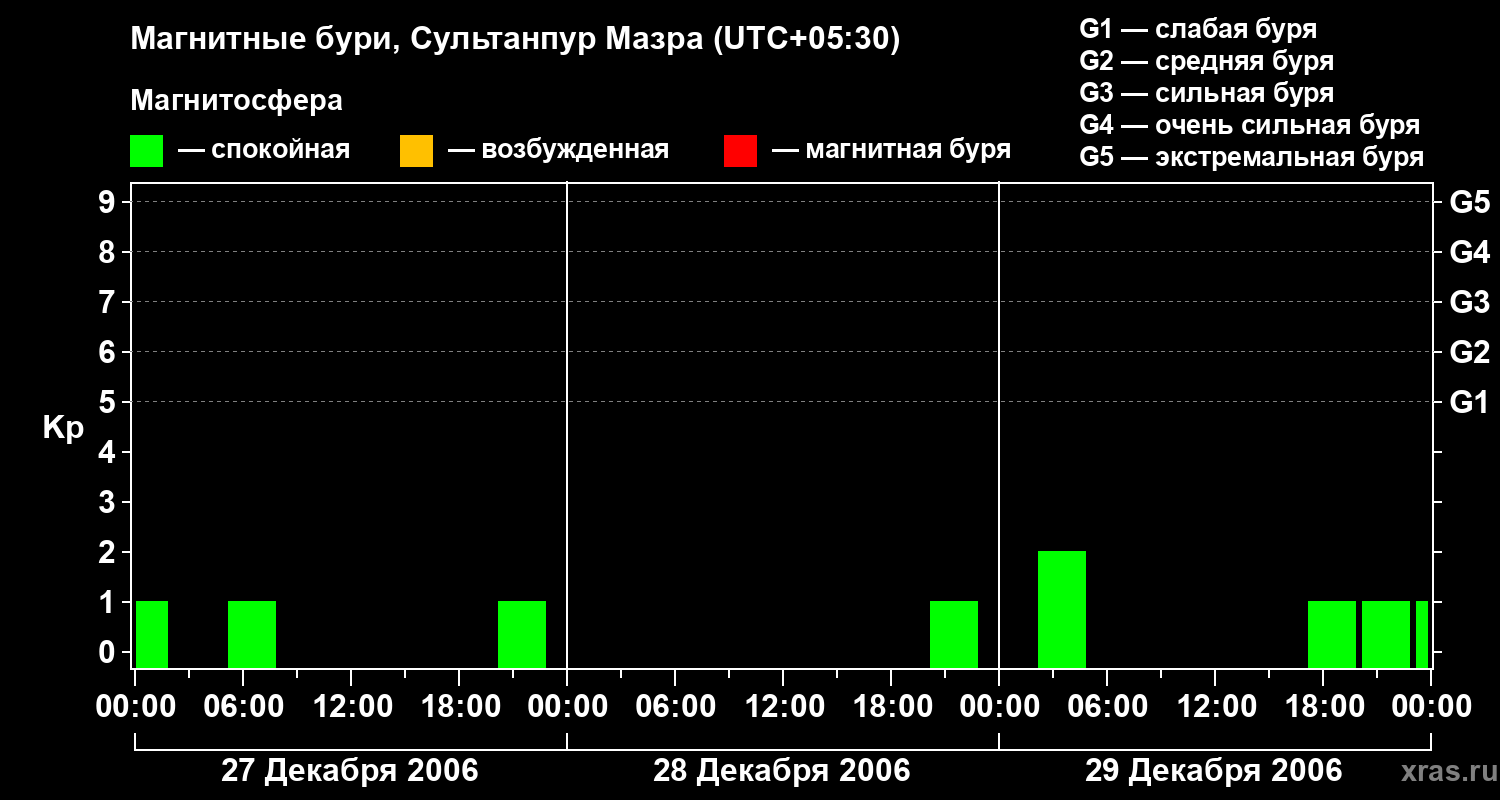
Task: Click the G2 label on the right axis
Action: click(1469, 352)
